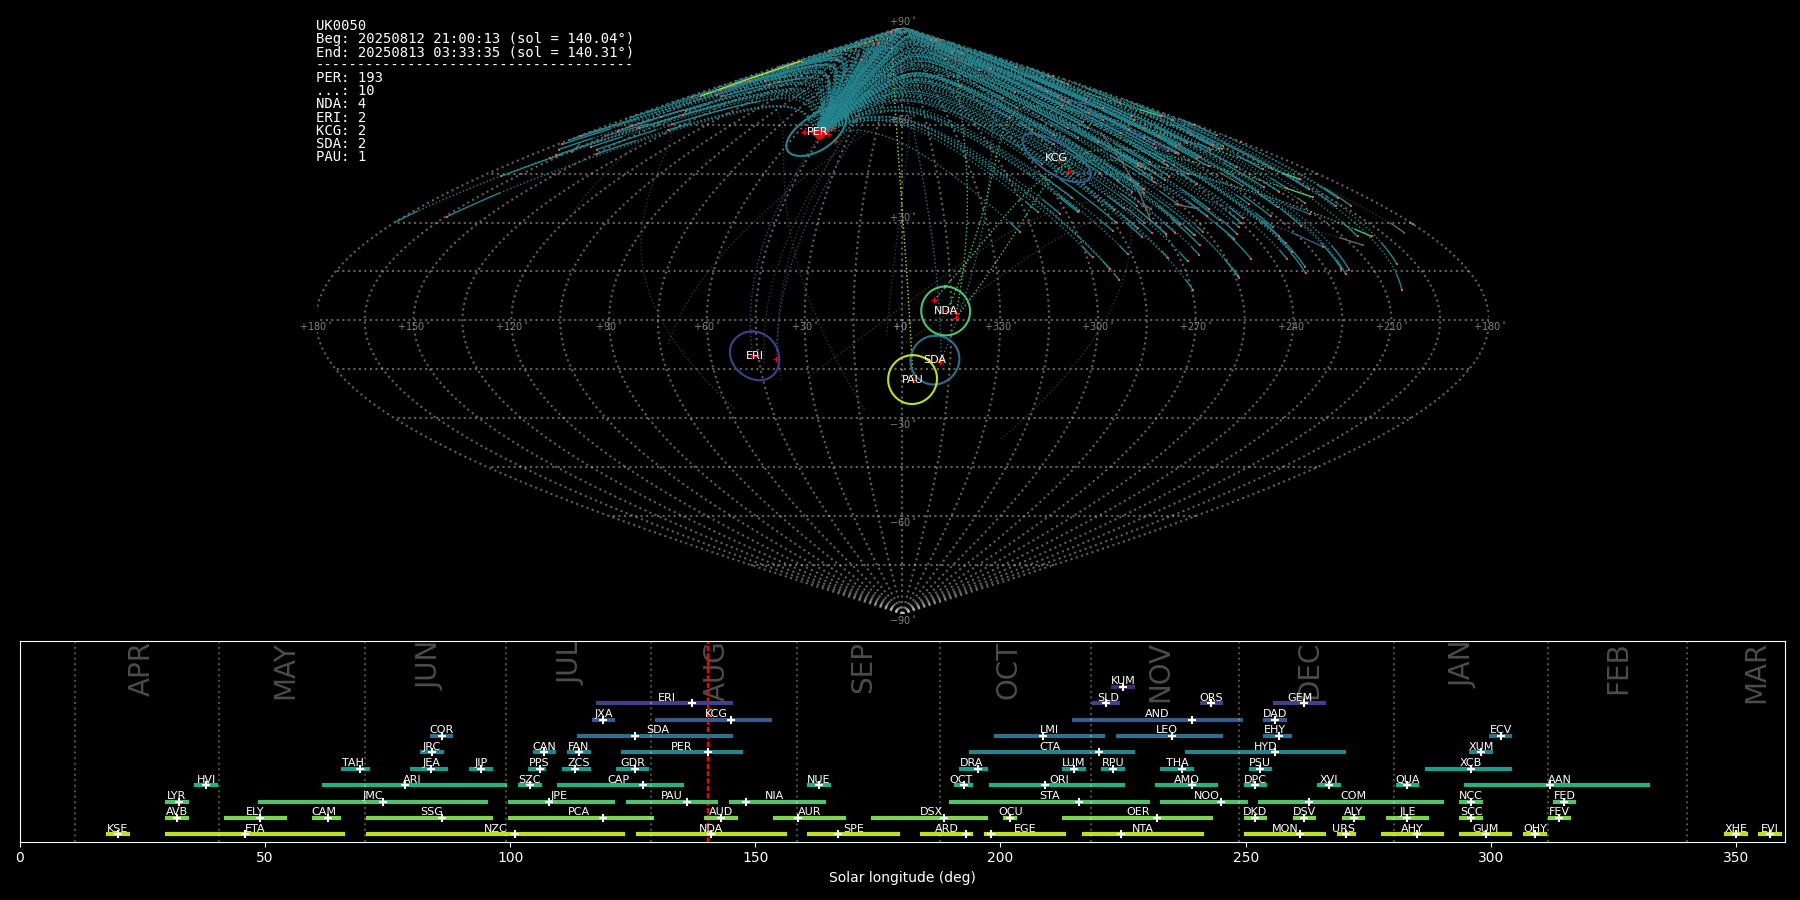Select the End: 20250813 03:33:35 line
This screenshot has width=1800, height=900.
click(475, 52)
